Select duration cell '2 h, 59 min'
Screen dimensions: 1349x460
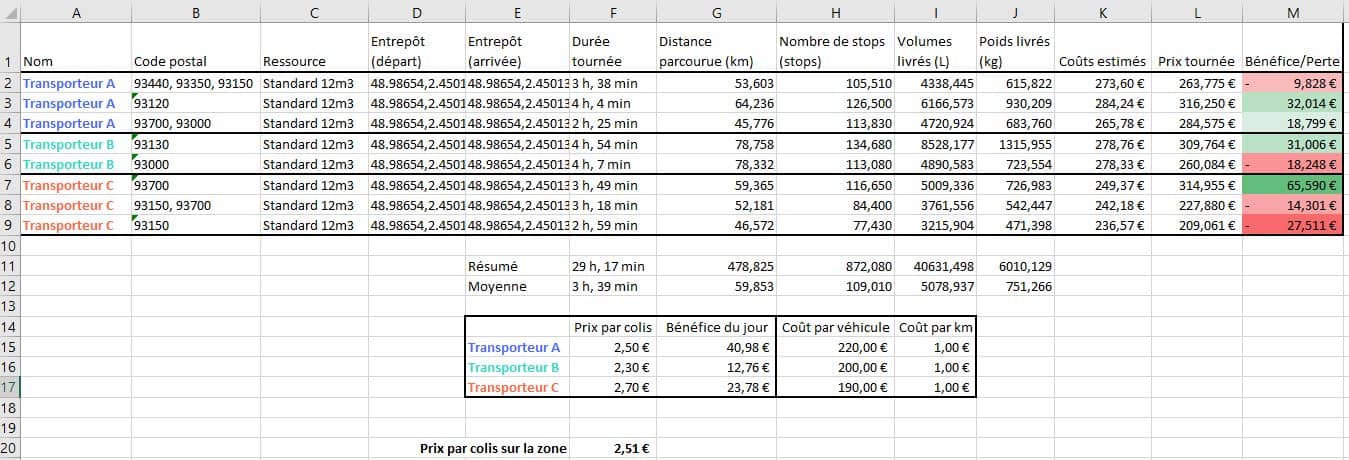tap(612, 226)
